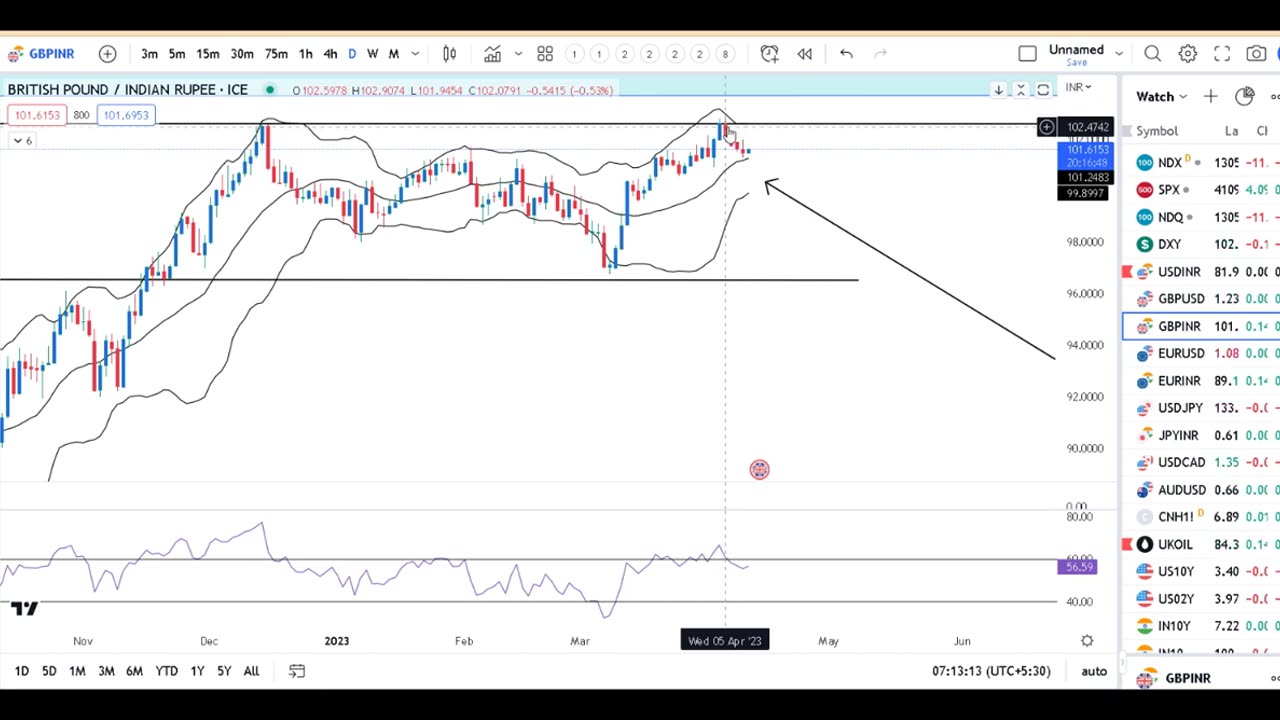
Task: Expand the layout name dropdown chevron
Action: tap(1119, 54)
